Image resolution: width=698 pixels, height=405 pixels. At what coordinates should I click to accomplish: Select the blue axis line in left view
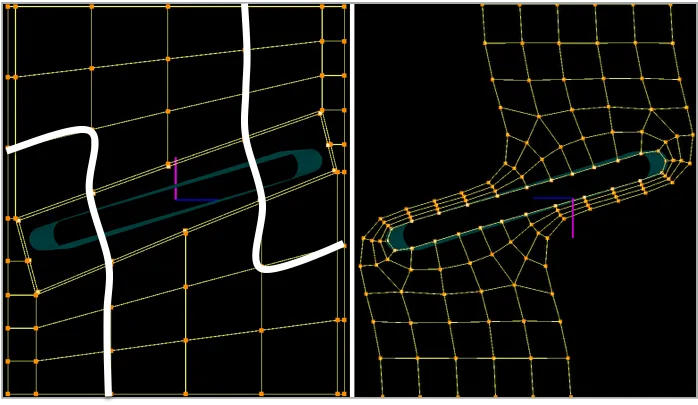196,199
